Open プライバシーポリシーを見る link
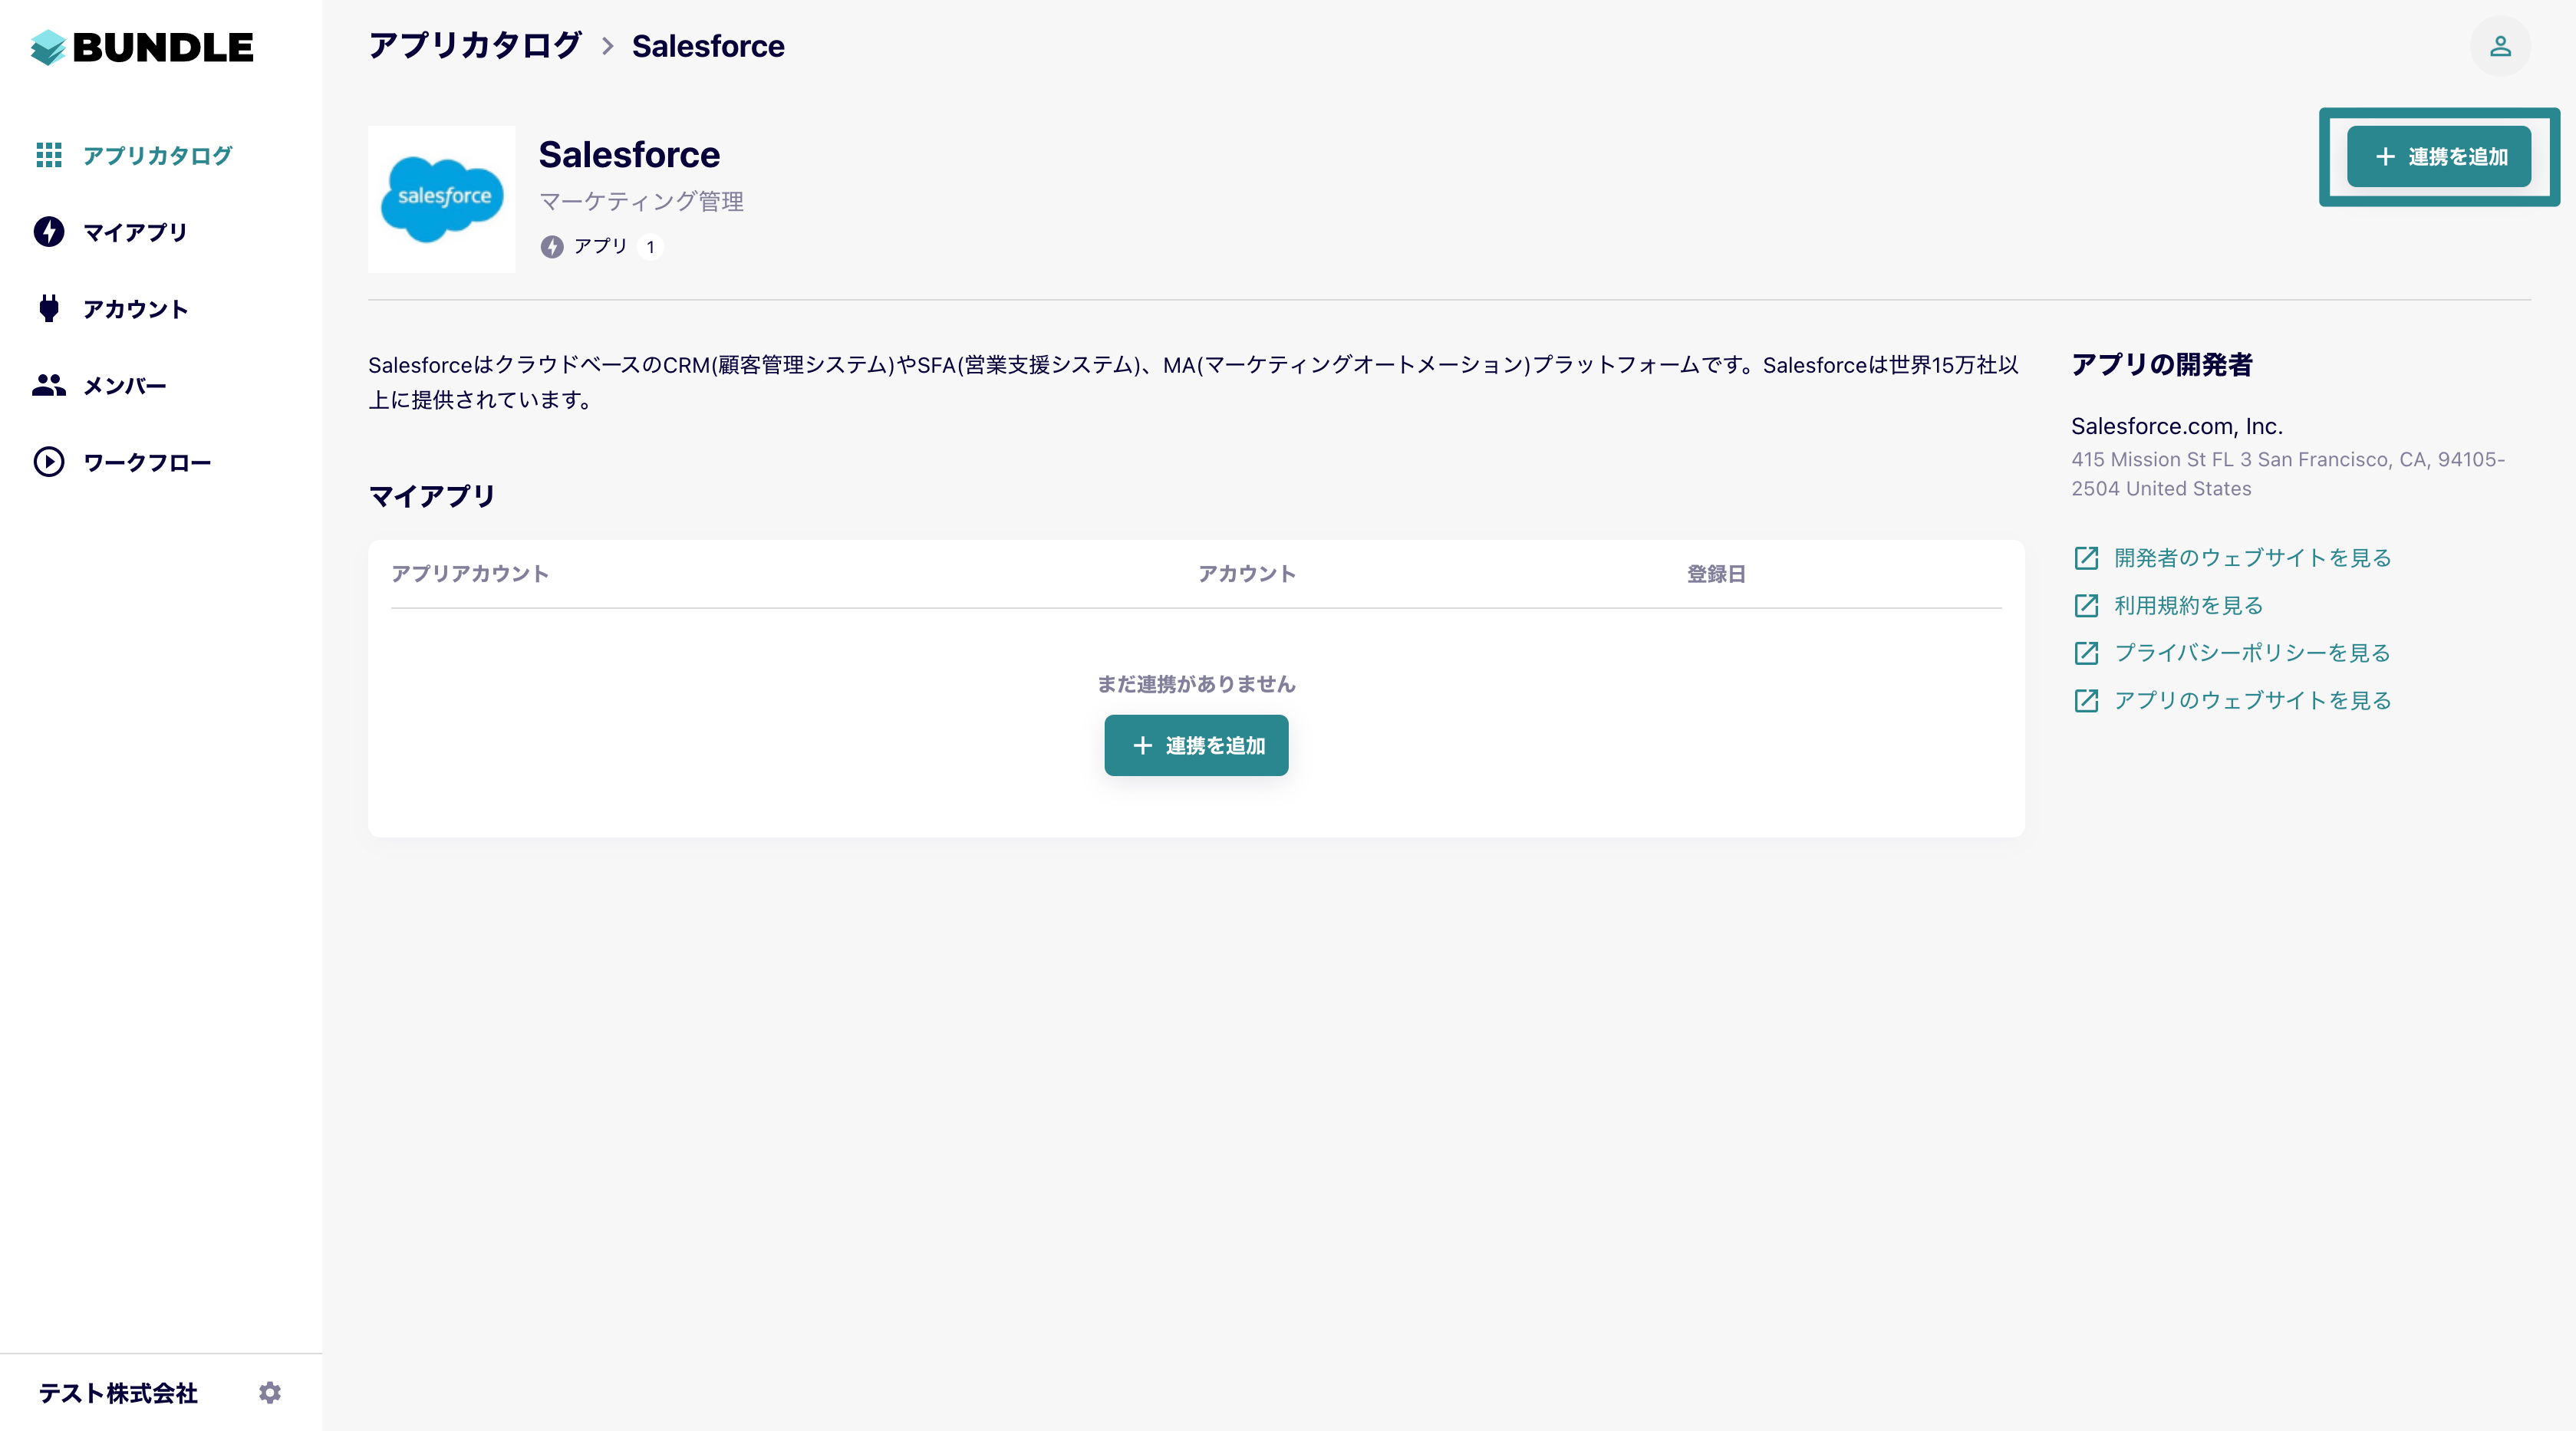Image resolution: width=2576 pixels, height=1431 pixels. click(x=2250, y=653)
